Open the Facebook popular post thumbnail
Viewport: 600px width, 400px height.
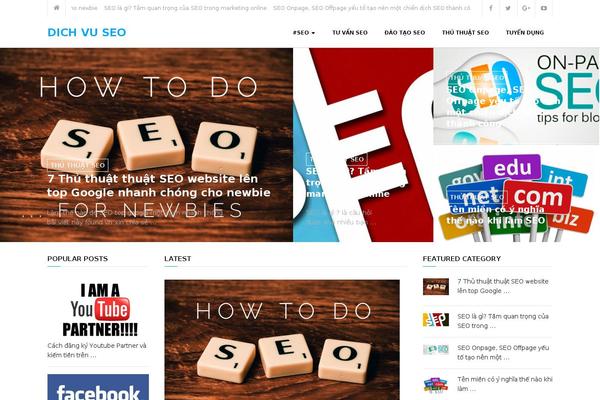[98, 387]
